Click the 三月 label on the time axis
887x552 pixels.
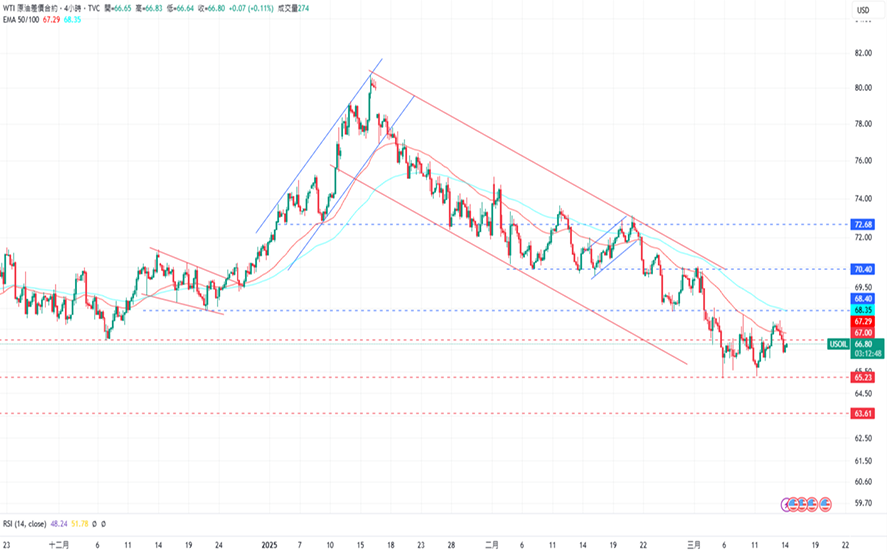pyautogui.click(x=694, y=545)
